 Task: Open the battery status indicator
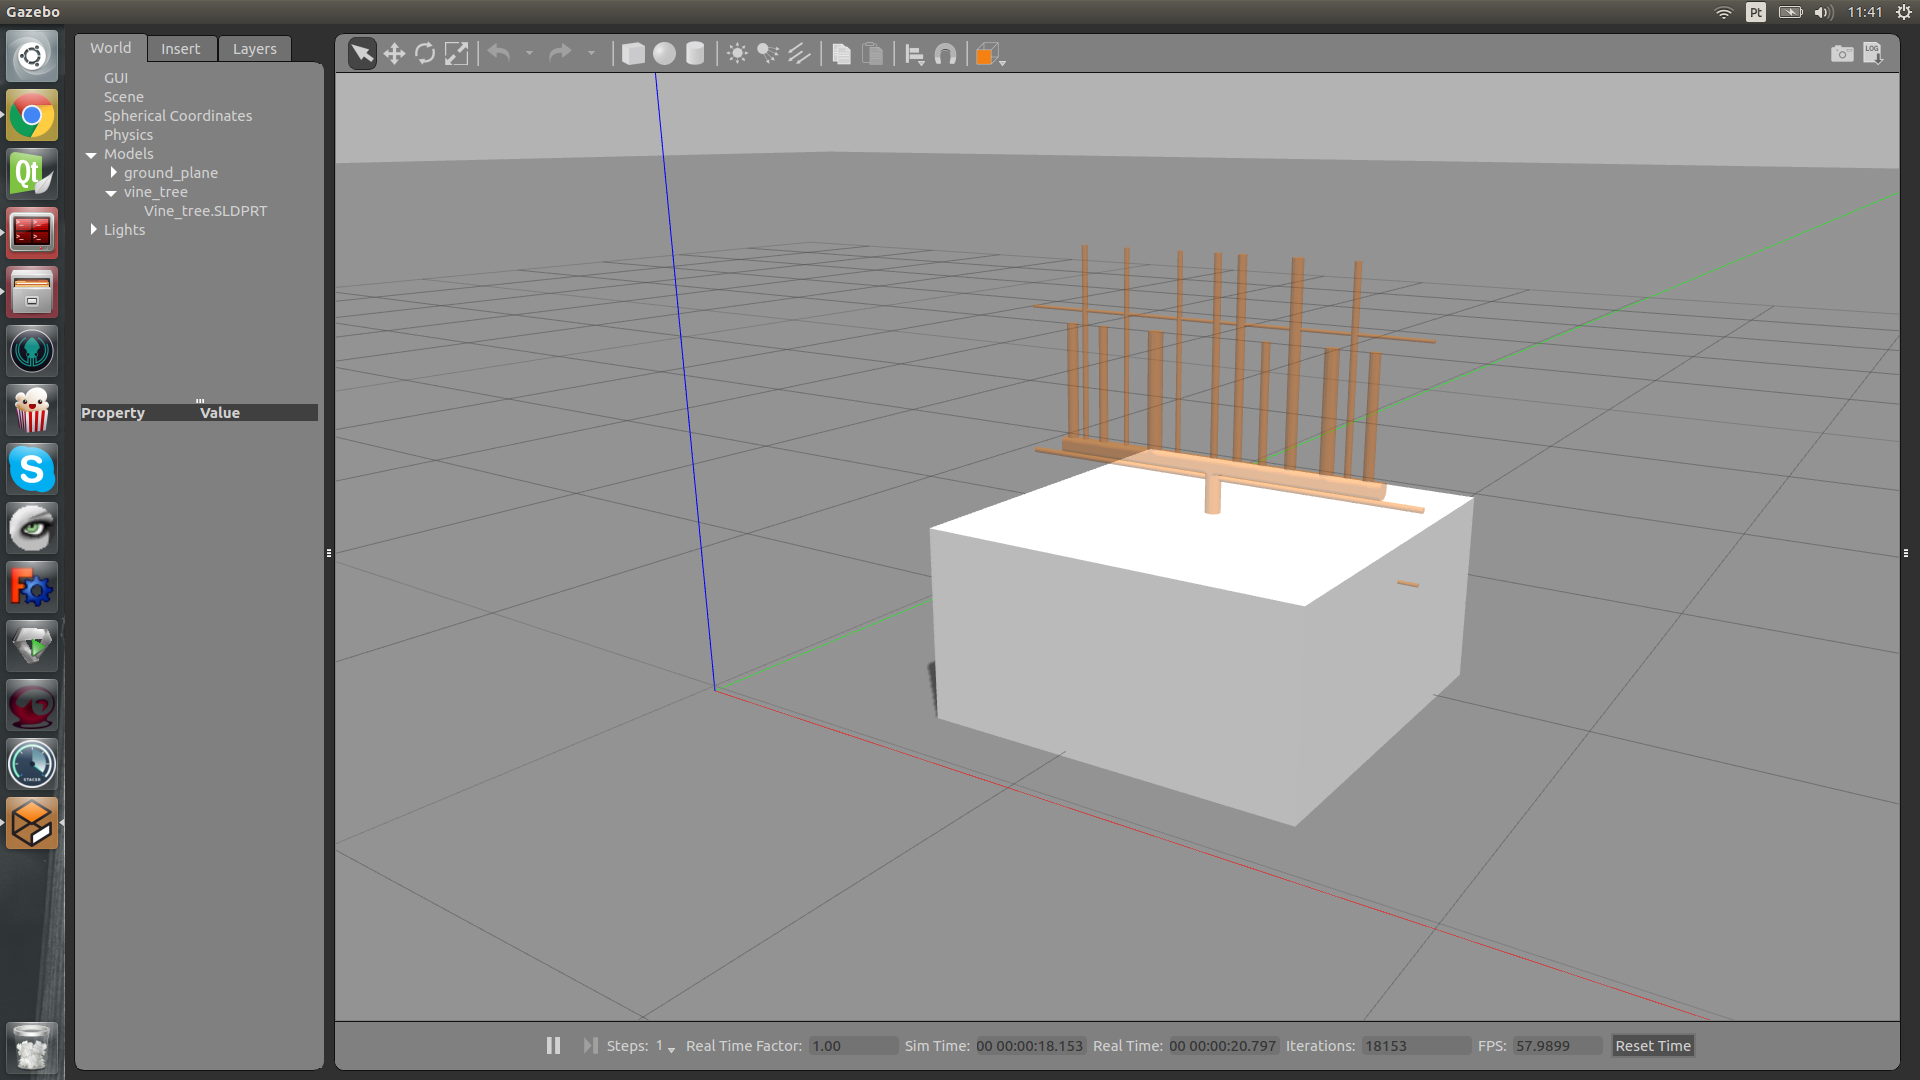[1790, 12]
